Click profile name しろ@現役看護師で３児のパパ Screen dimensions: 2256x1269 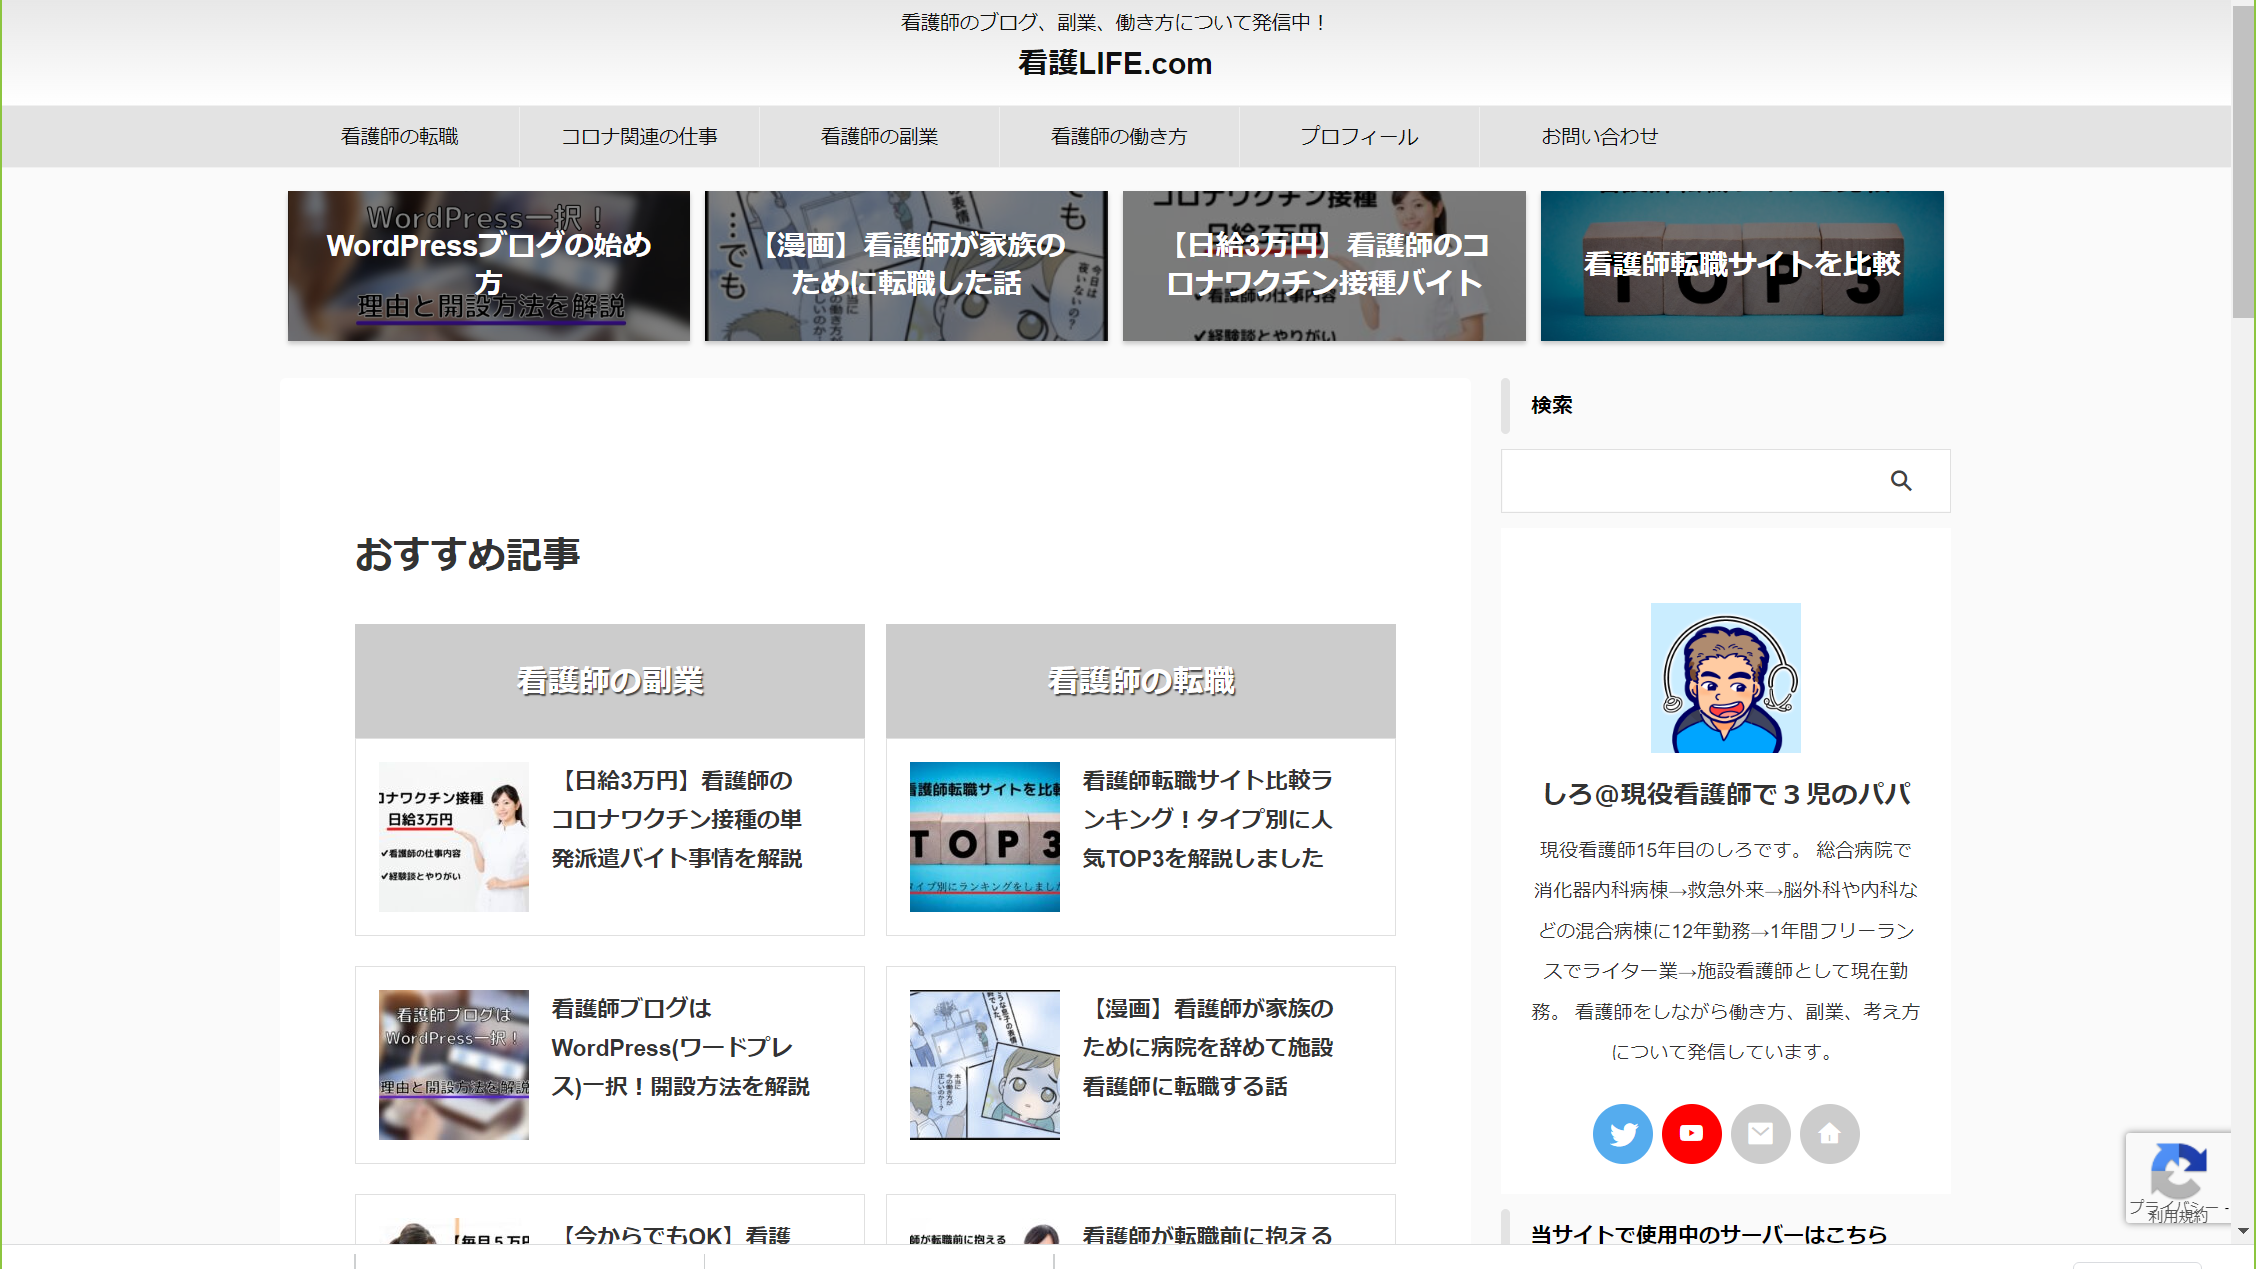1726,794
